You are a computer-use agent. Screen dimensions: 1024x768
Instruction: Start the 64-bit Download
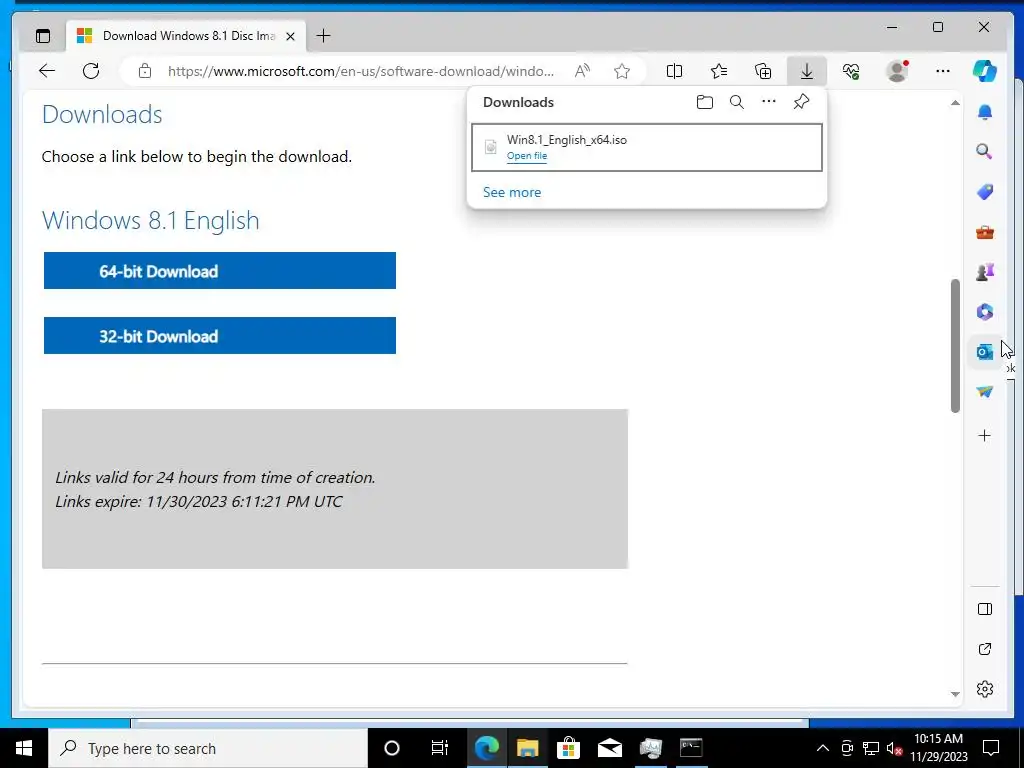pyautogui.click(x=219, y=270)
